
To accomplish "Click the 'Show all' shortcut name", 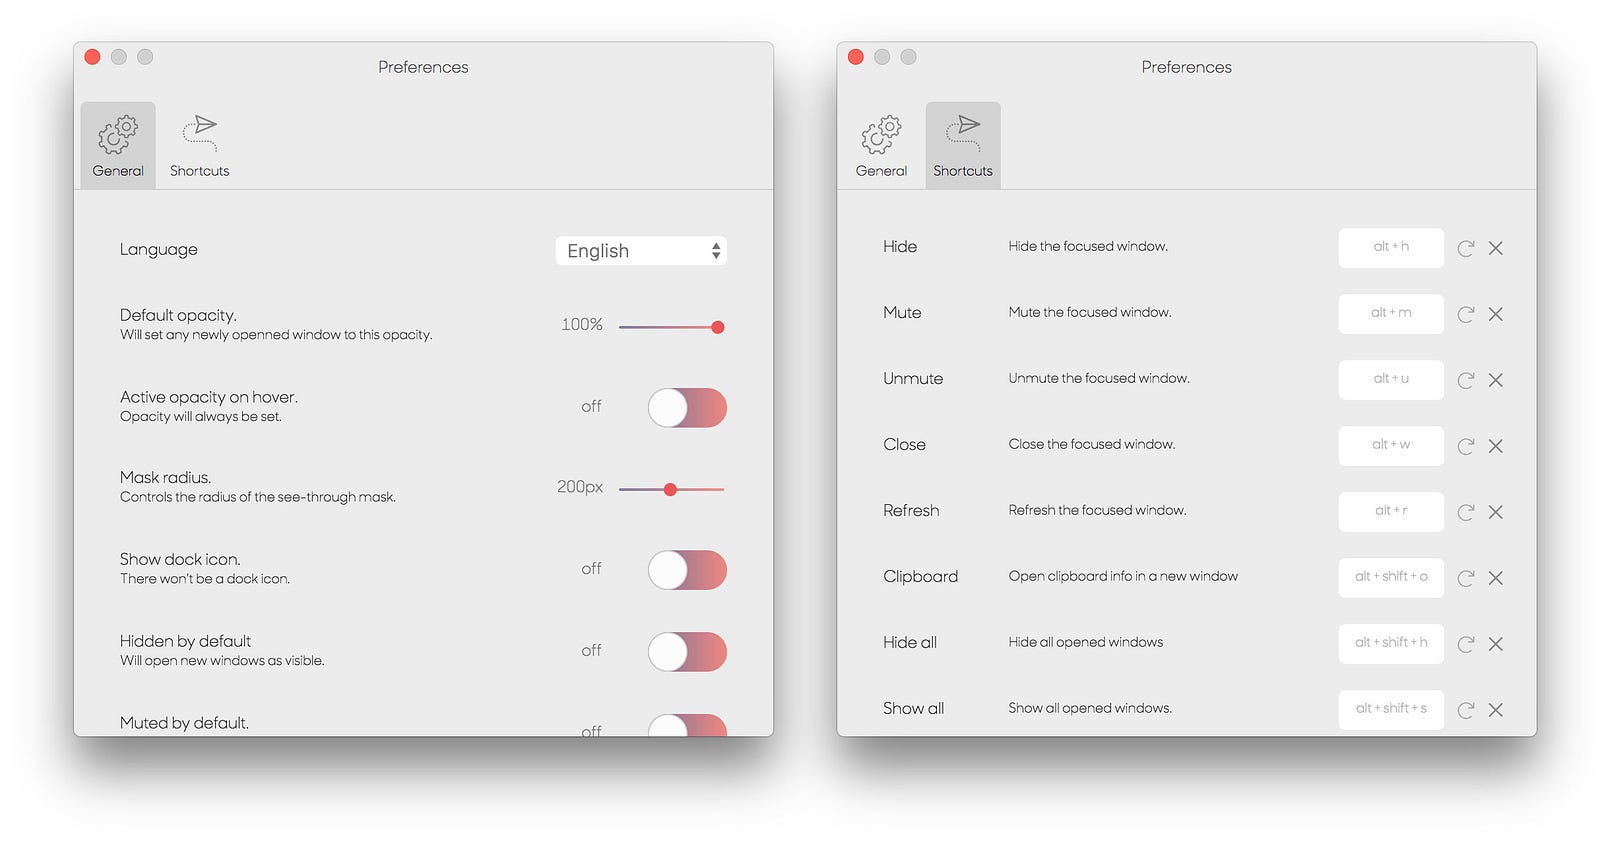I will coord(913,708).
